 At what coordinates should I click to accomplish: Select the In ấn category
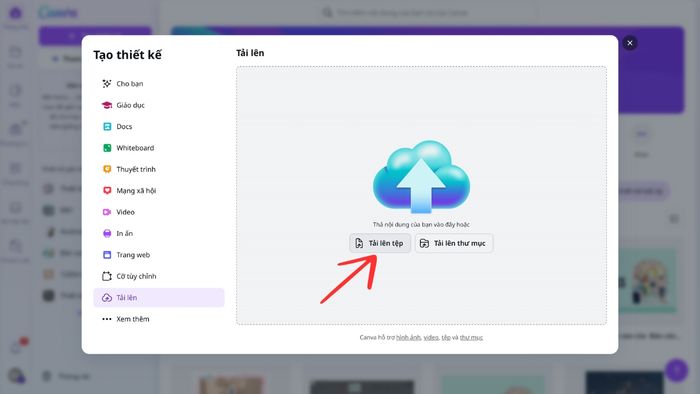coord(159,233)
